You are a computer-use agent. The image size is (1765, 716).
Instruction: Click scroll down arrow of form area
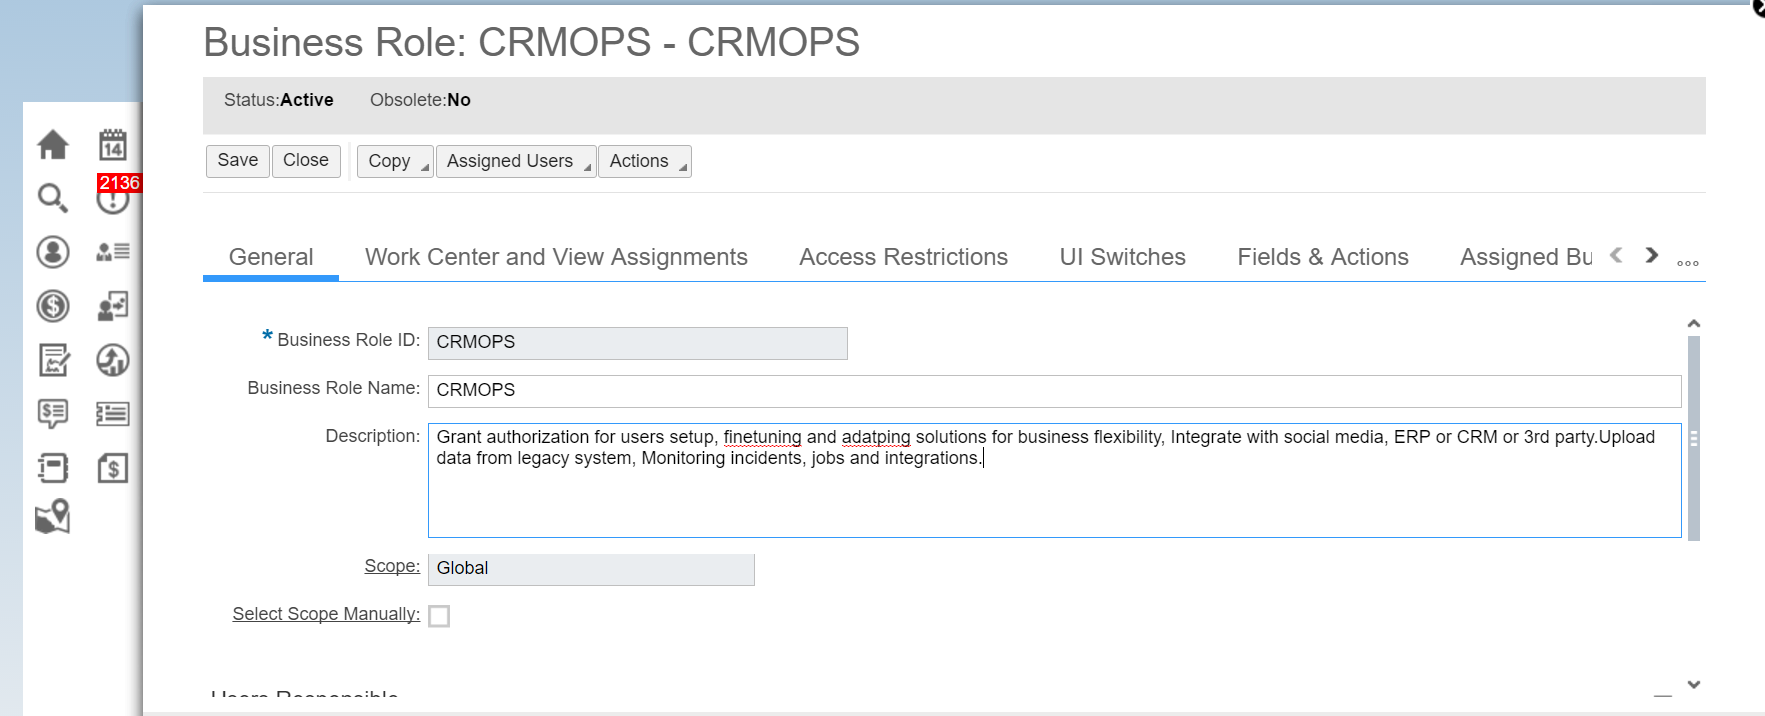[1694, 685]
